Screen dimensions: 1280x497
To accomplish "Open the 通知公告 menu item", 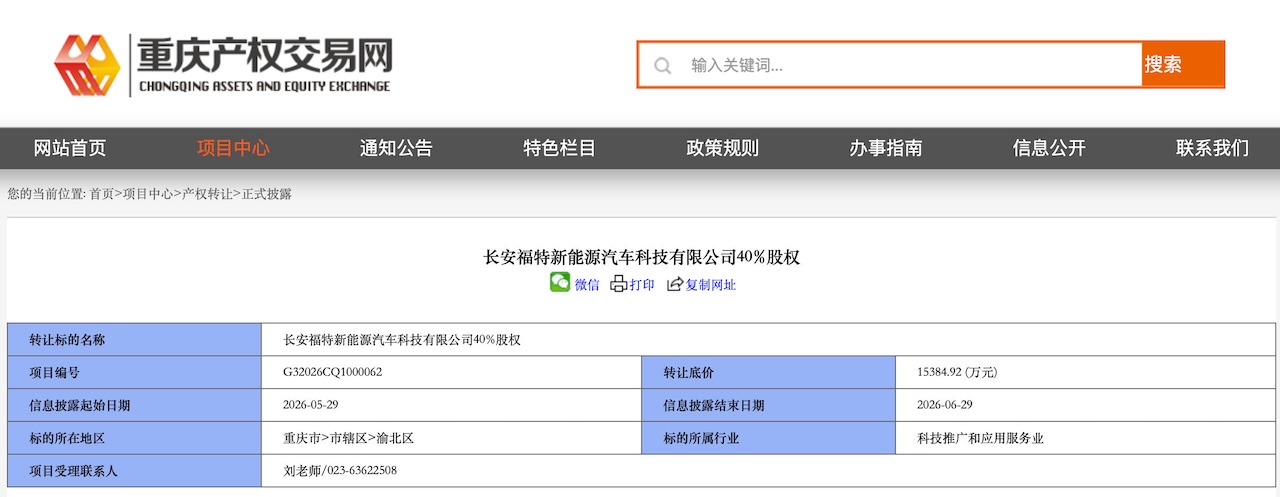I will pos(396,148).
